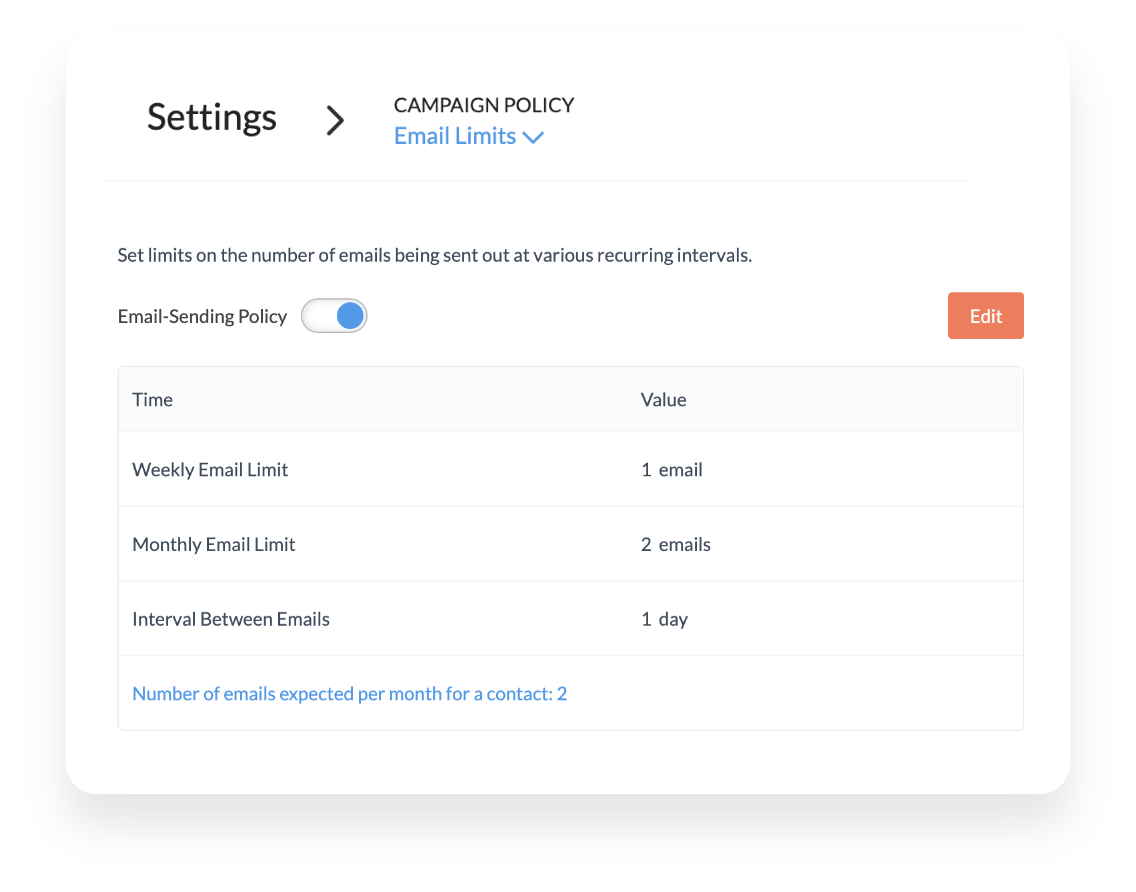
Task: Click the 'Set limits' description text
Action: click(434, 255)
